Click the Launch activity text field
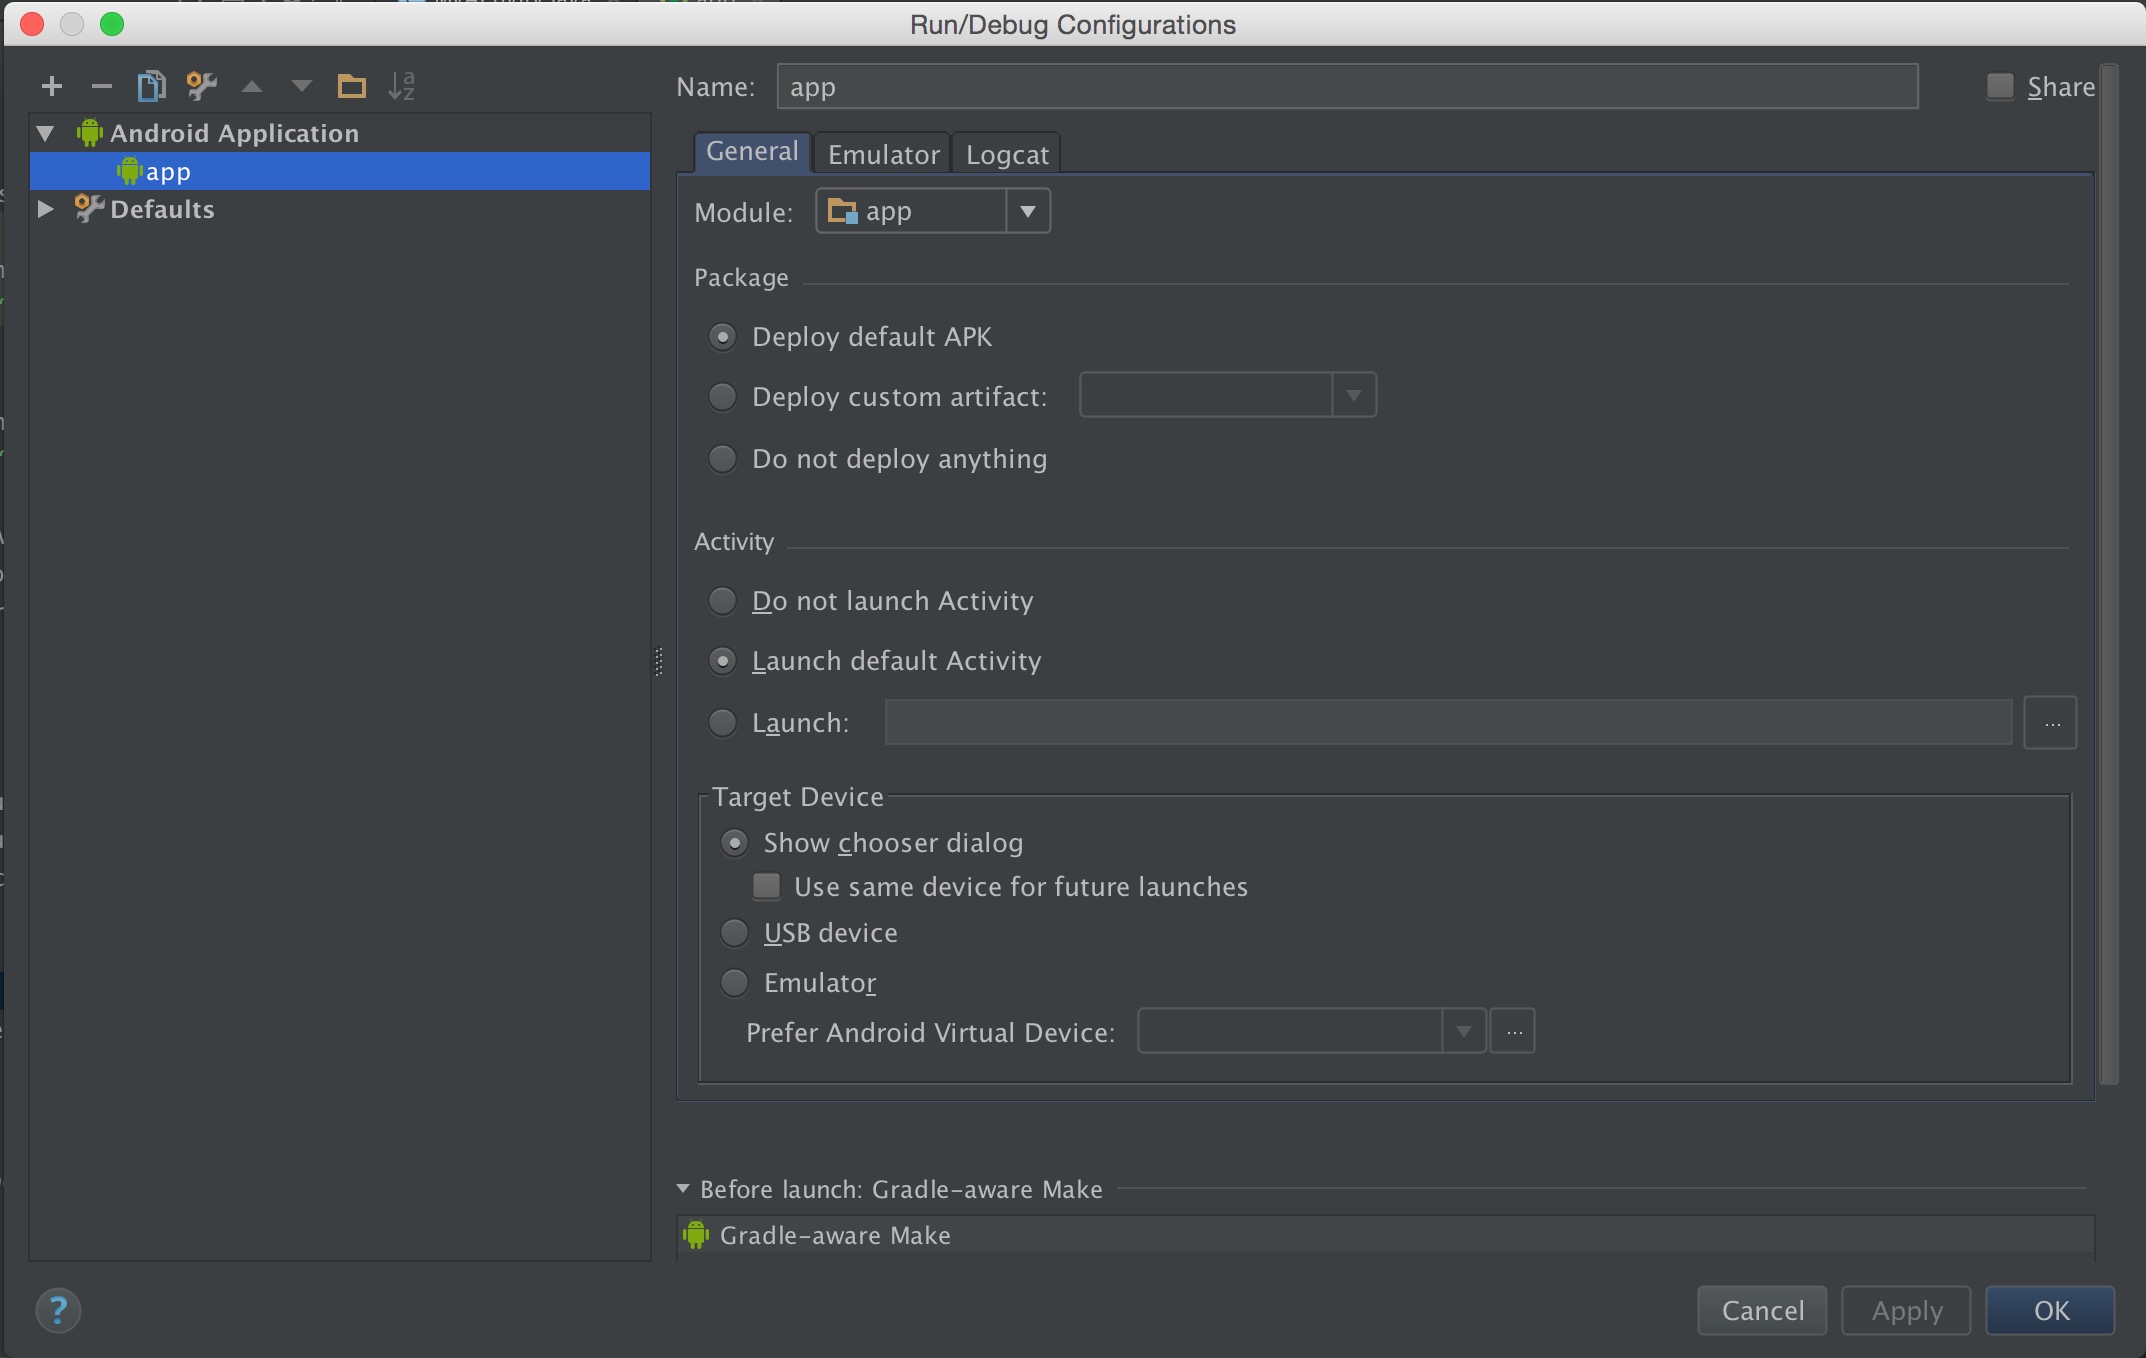2146x1358 pixels. (1448, 722)
